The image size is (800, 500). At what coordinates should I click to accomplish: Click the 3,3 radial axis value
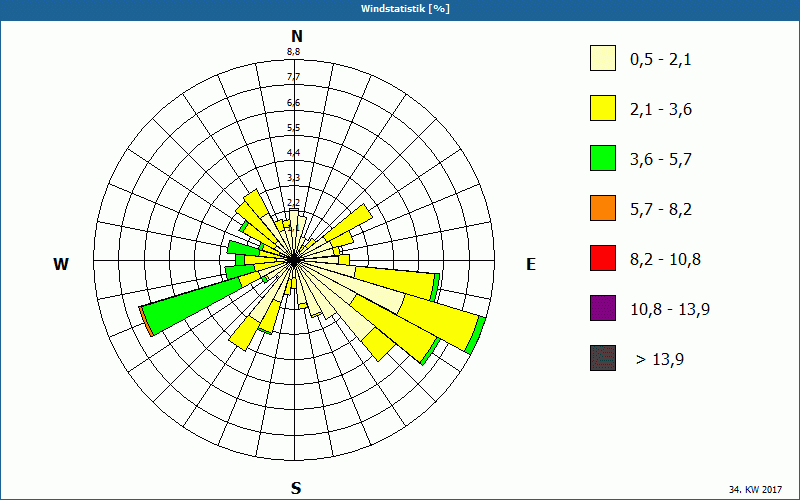tap(293, 178)
